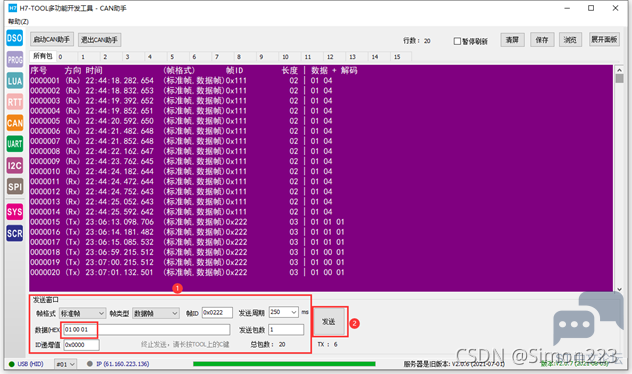Select the LUA sidebar icon

[x=15, y=81]
